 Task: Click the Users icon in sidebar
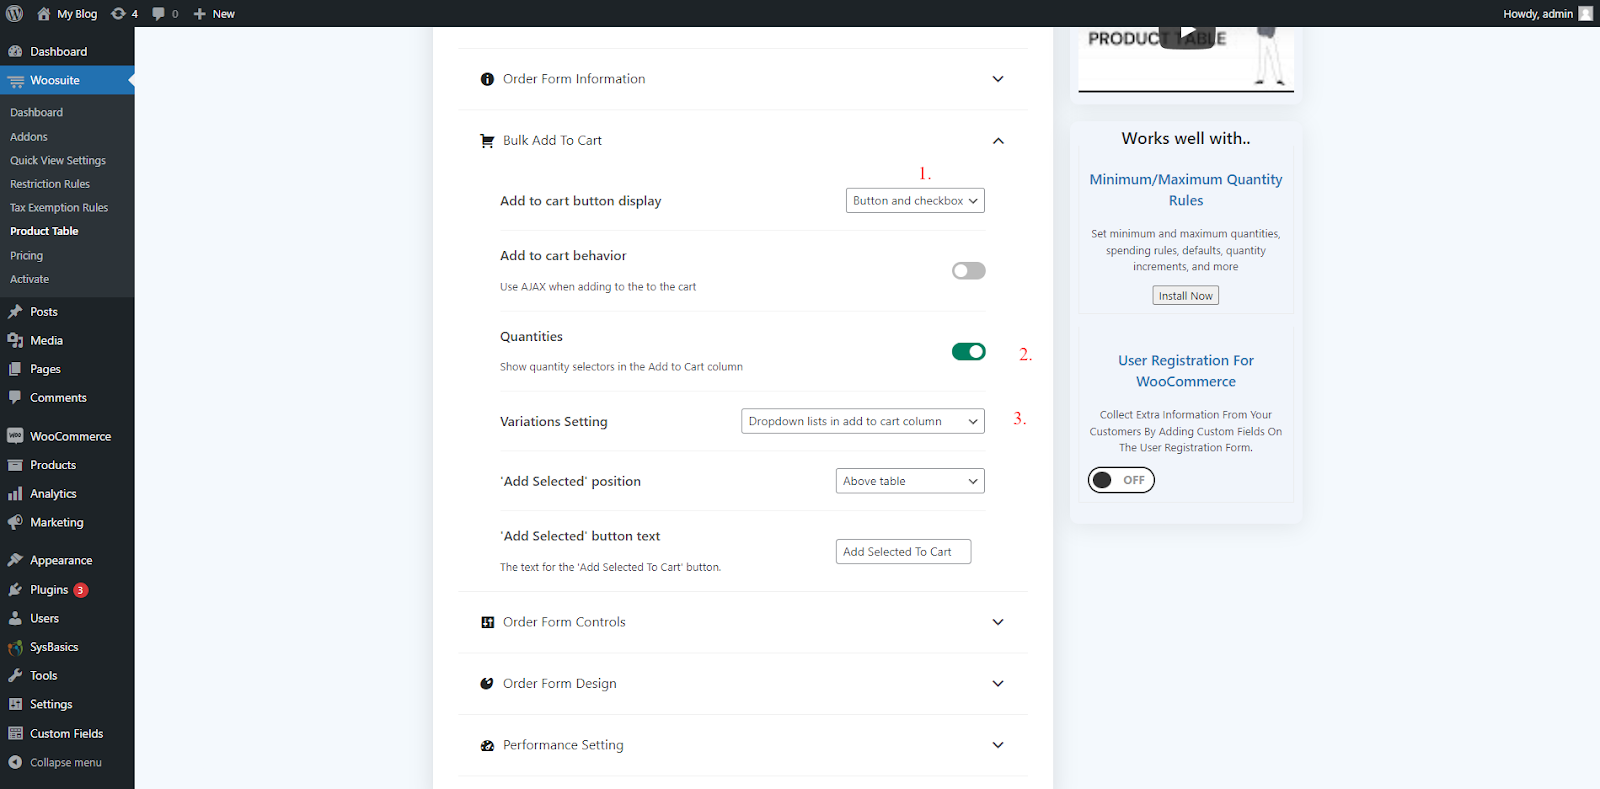(x=15, y=619)
